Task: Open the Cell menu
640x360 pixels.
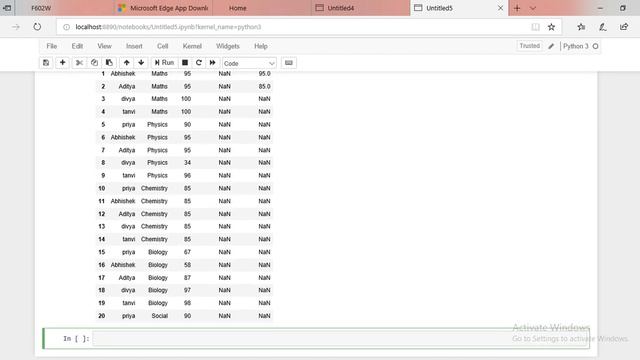Action: pos(162,46)
